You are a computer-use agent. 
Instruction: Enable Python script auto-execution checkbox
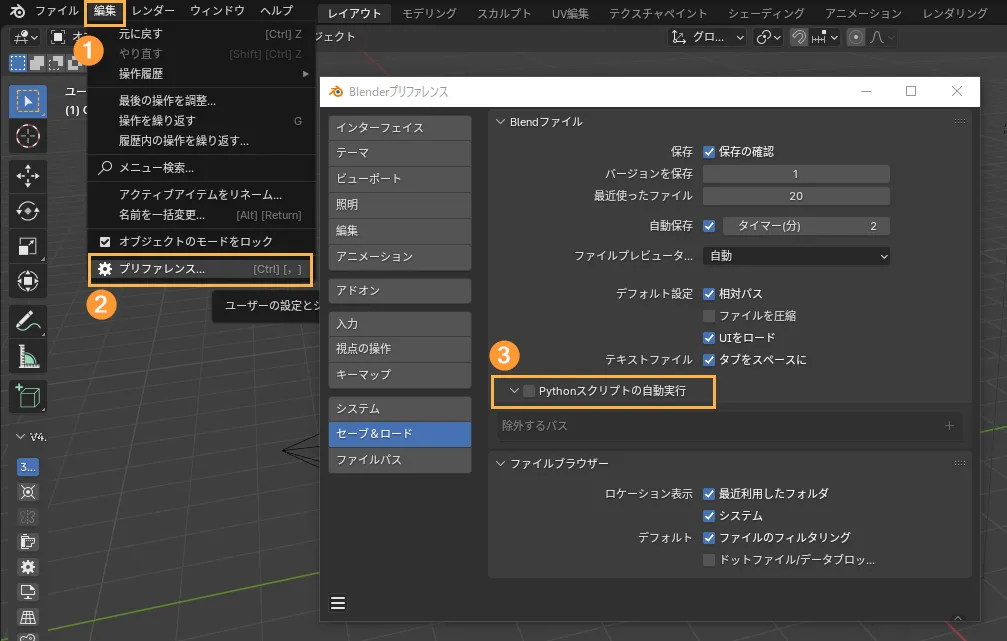[529, 391]
